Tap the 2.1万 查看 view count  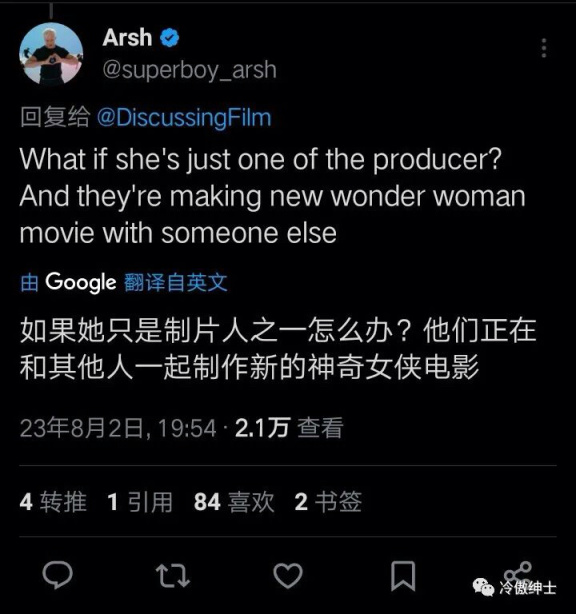(x=289, y=428)
